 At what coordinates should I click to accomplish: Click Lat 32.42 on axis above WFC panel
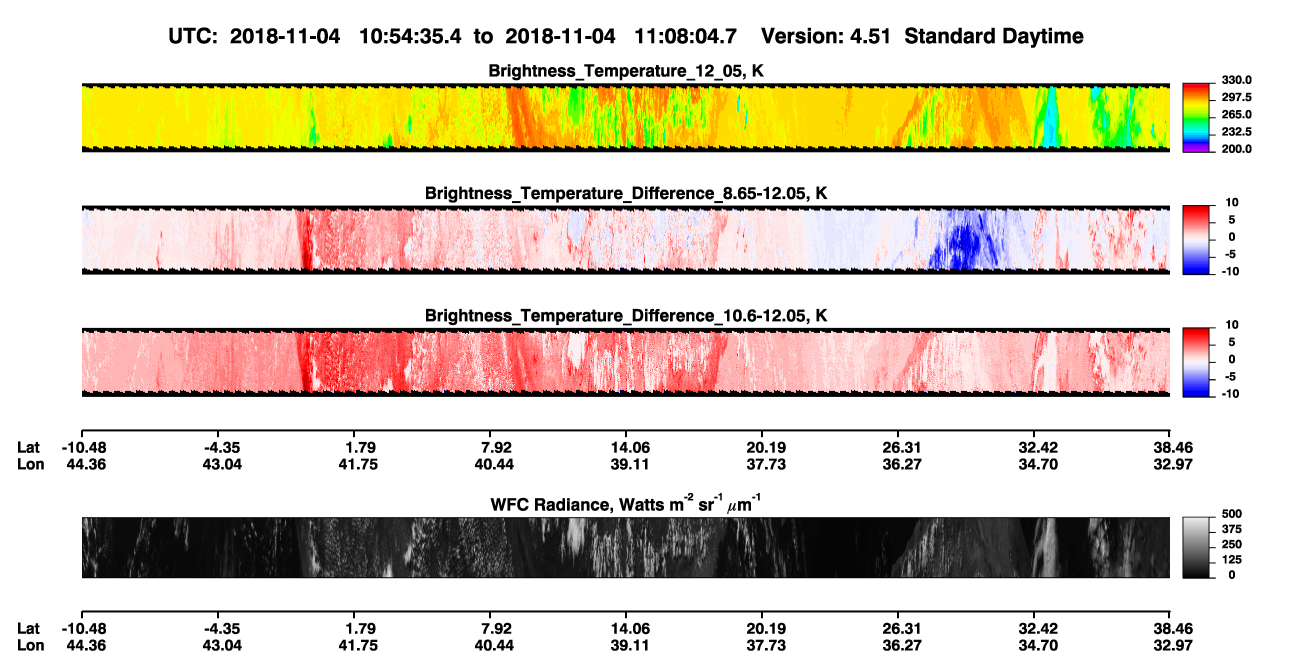tap(1036, 447)
